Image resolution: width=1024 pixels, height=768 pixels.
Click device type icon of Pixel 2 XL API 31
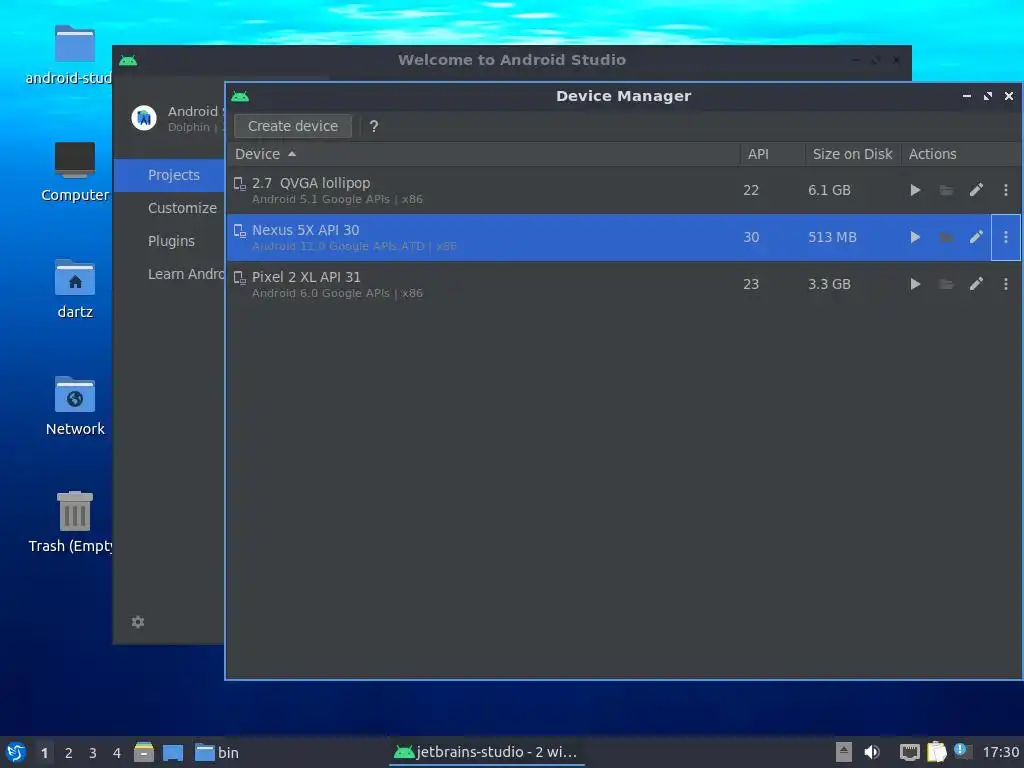(240, 278)
